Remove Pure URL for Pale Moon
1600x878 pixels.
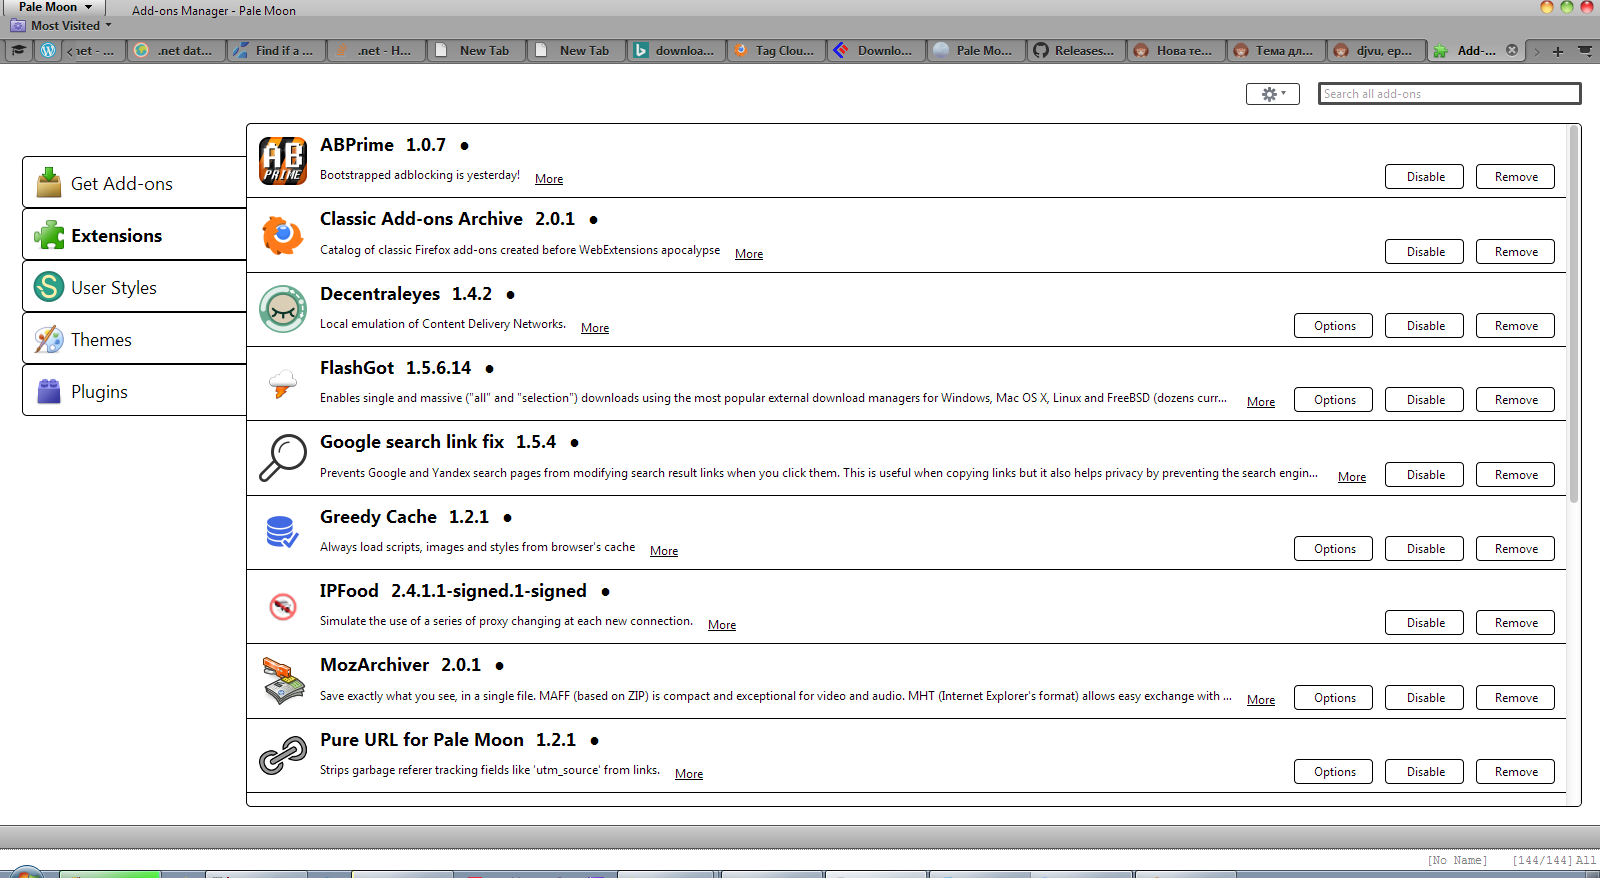pos(1516,772)
